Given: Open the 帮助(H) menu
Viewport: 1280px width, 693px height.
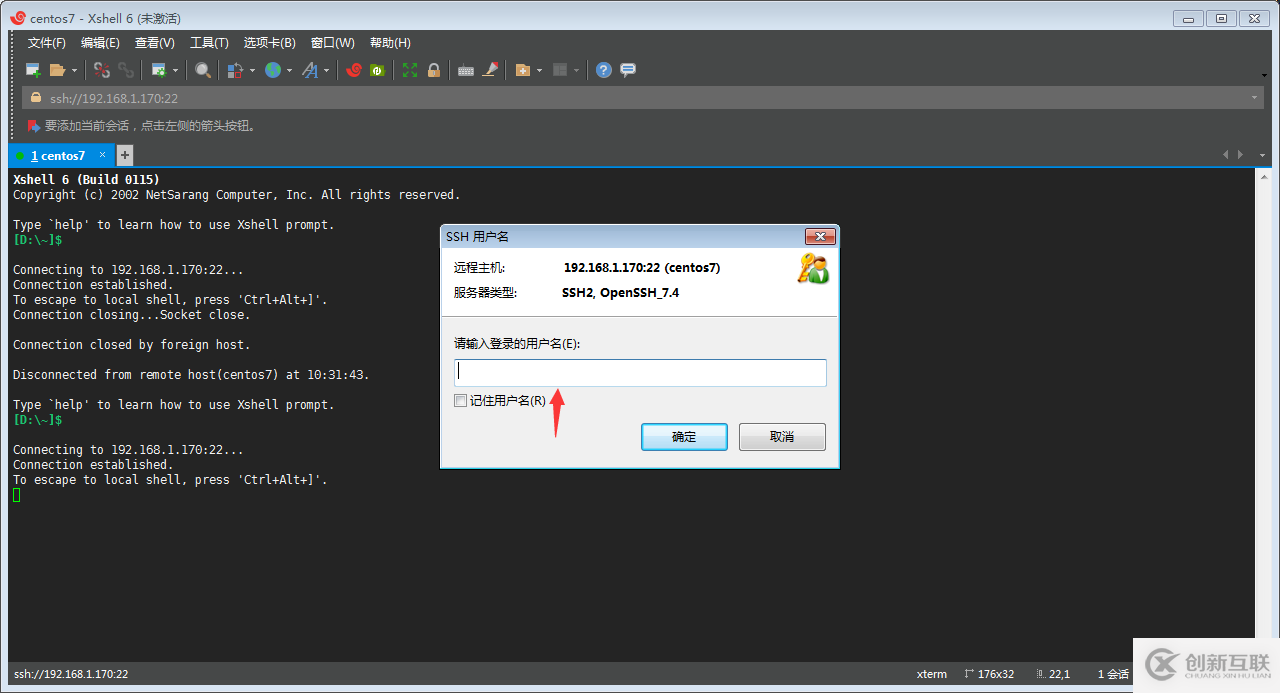Looking at the screenshot, I should [390, 43].
